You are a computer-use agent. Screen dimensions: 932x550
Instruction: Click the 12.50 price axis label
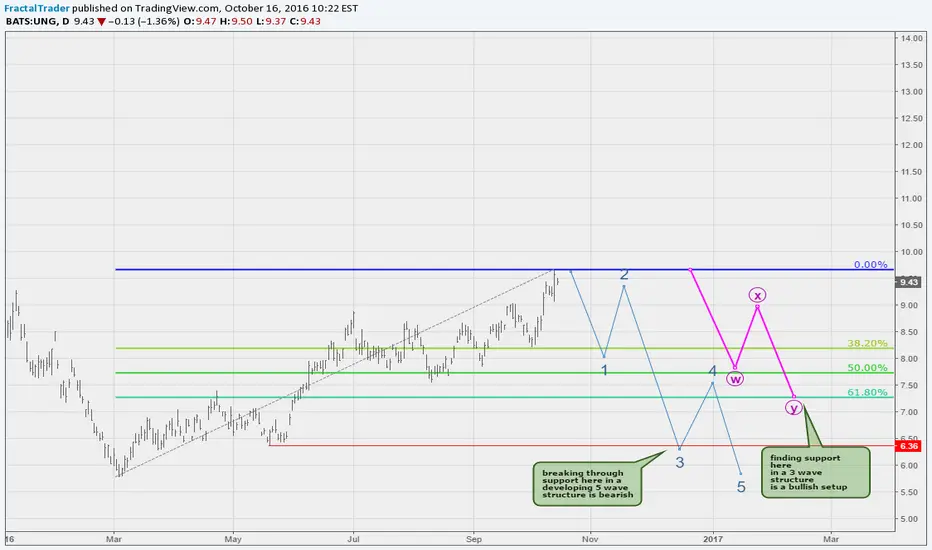911,118
